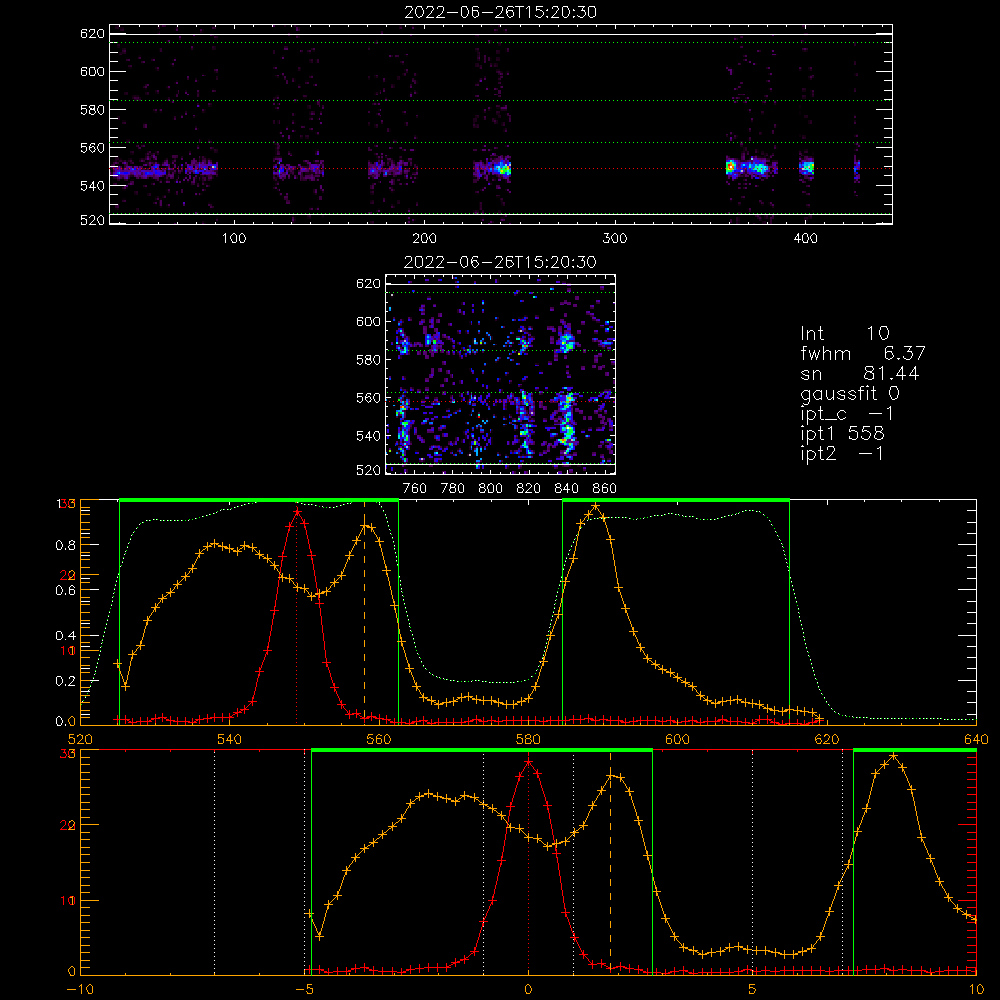Select the 'fwhm 6.37' readout line
Image resolution: width=1000 pixels, height=1000 pixels.
(x=863, y=353)
